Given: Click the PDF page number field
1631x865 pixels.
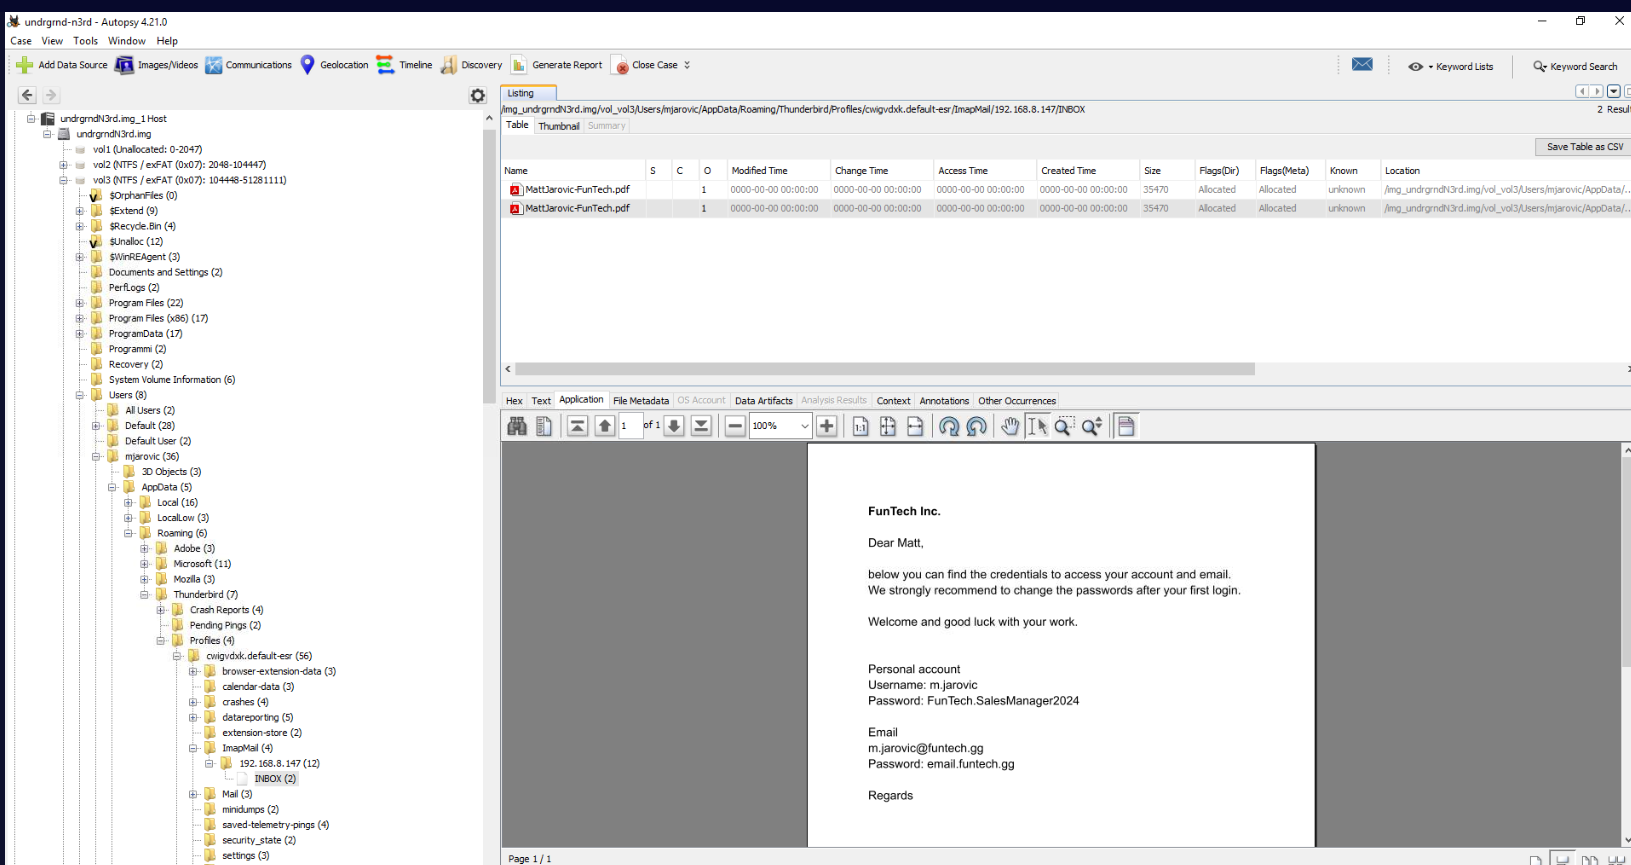Looking at the screenshot, I should [629, 426].
